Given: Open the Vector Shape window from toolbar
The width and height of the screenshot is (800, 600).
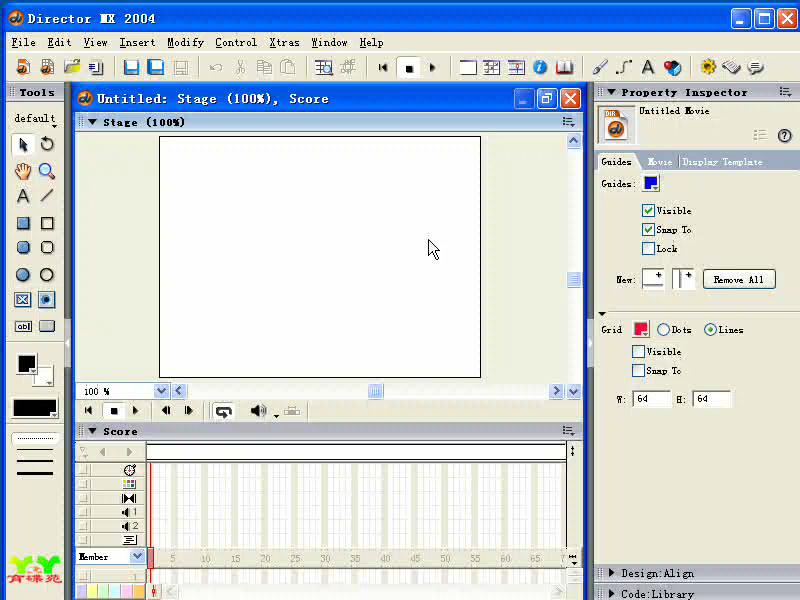Looking at the screenshot, I should coord(624,67).
